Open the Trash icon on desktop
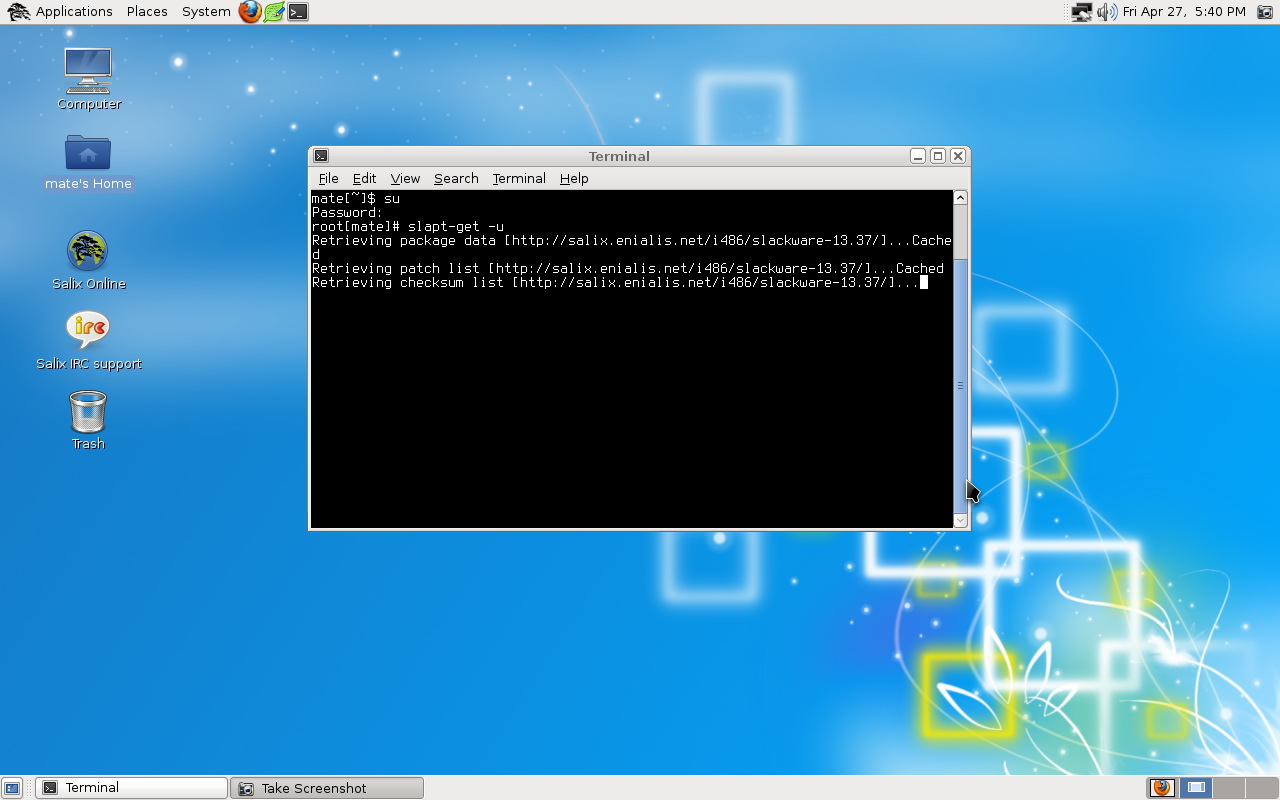Image resolution: width=1280 pixels, height=800 pixels. [x=88, y=412]
